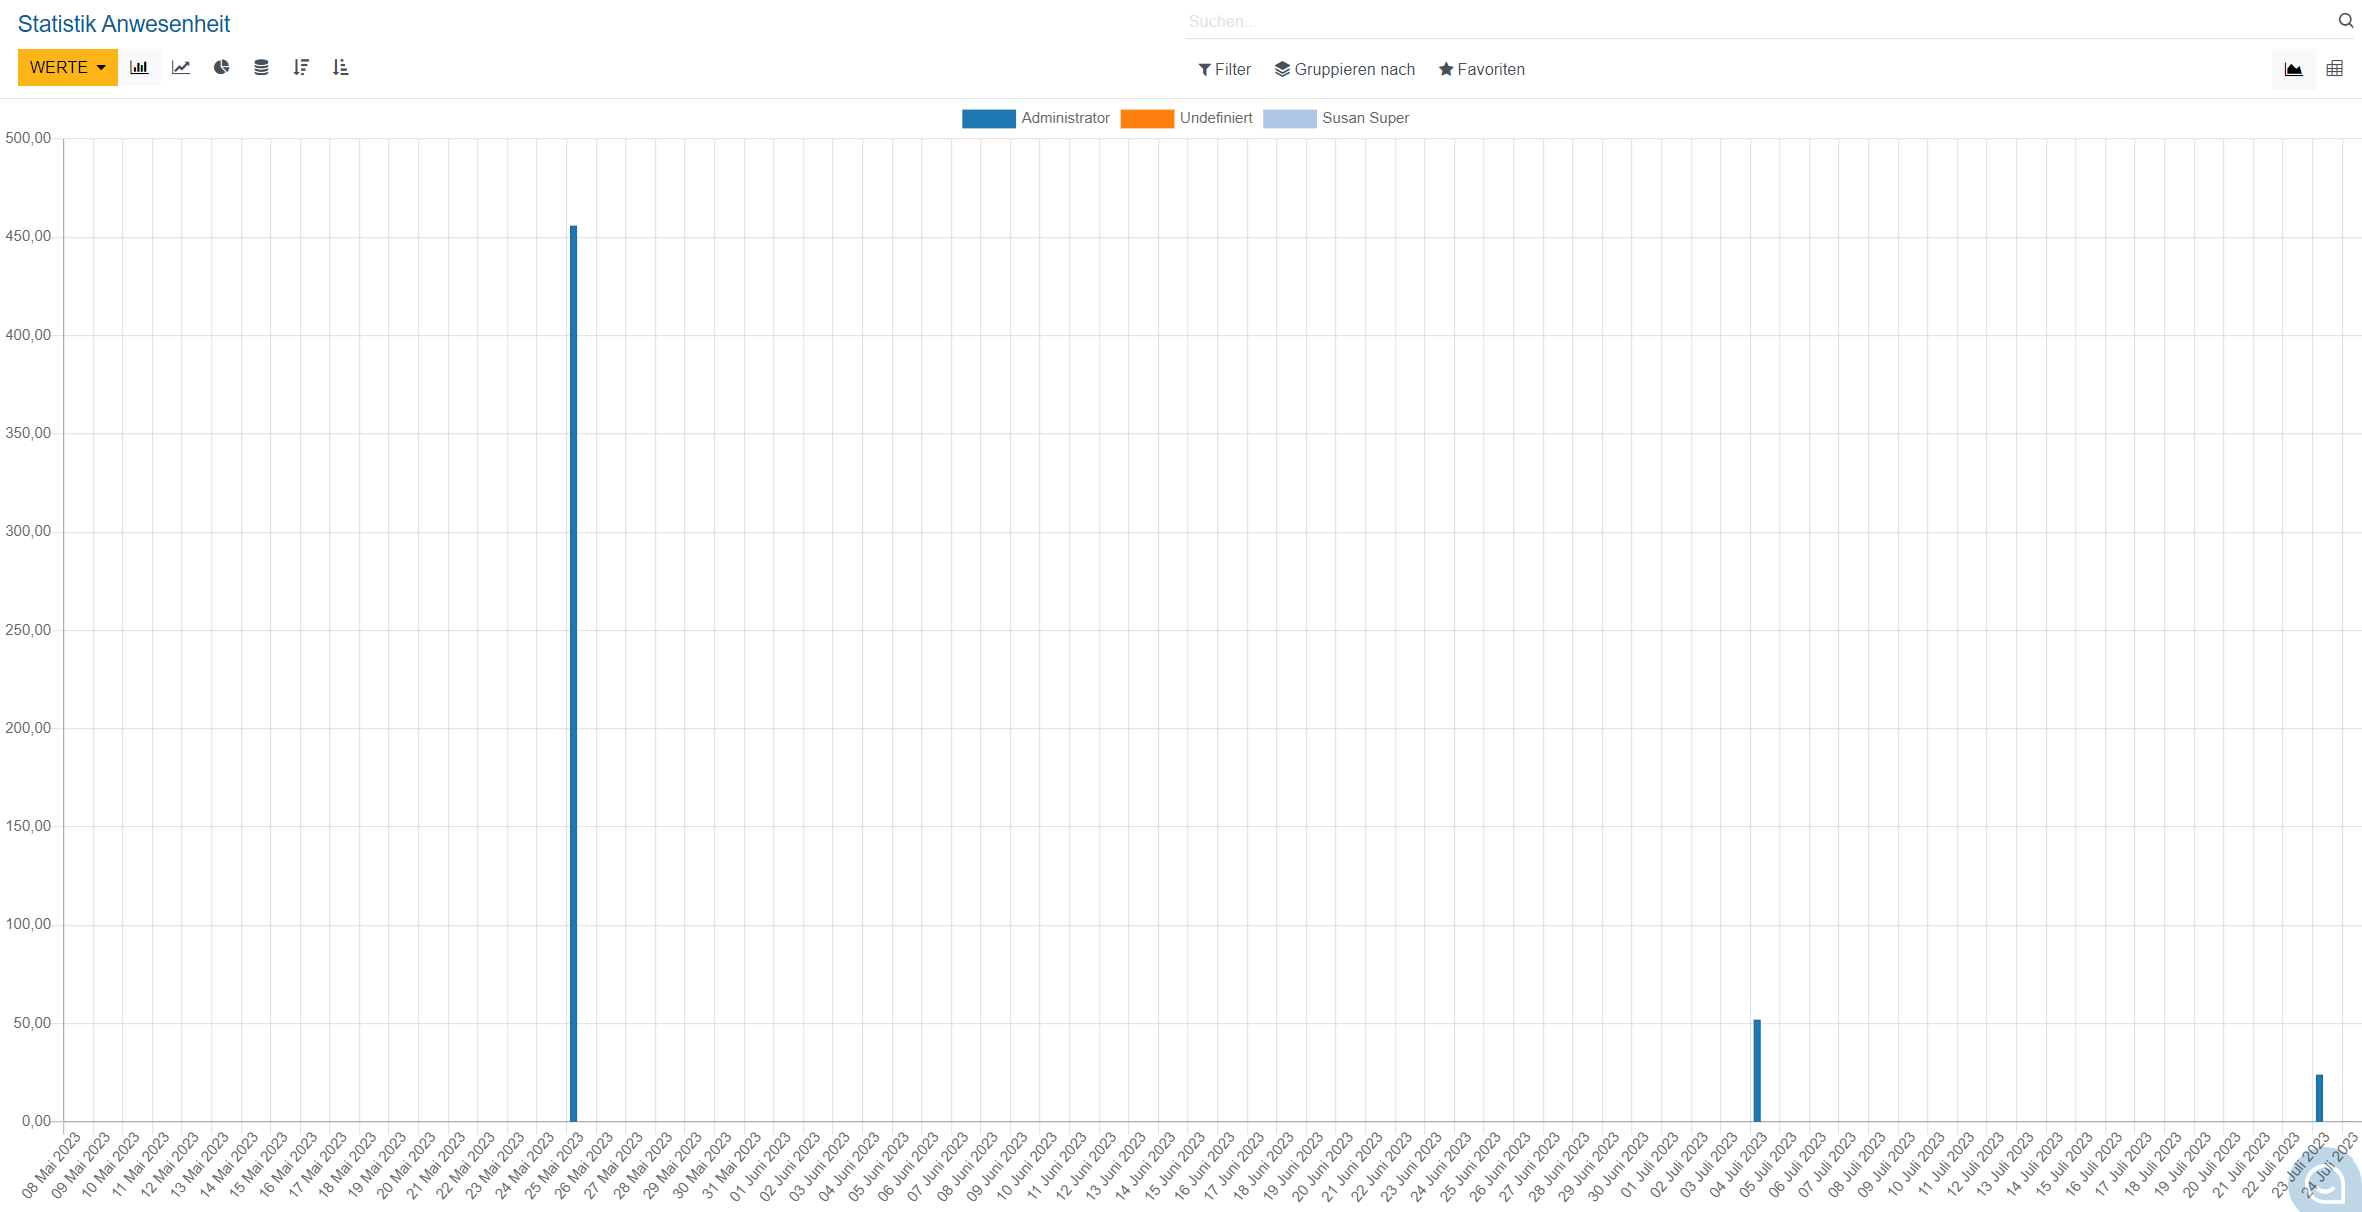Toggle Administrator series in legend

1036,118
